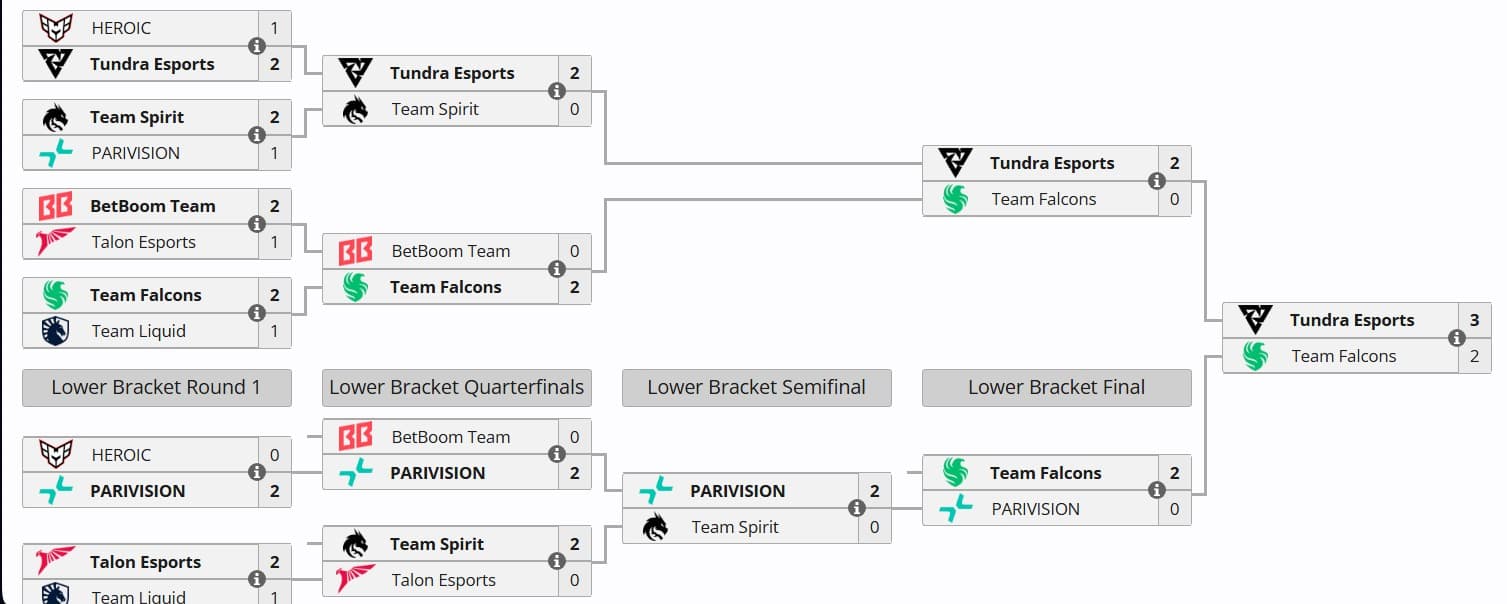Screen dimensions: 1507x604
Task: Select the Tundra Esports logo in the grand final
Action: [x=1256, y=320]
